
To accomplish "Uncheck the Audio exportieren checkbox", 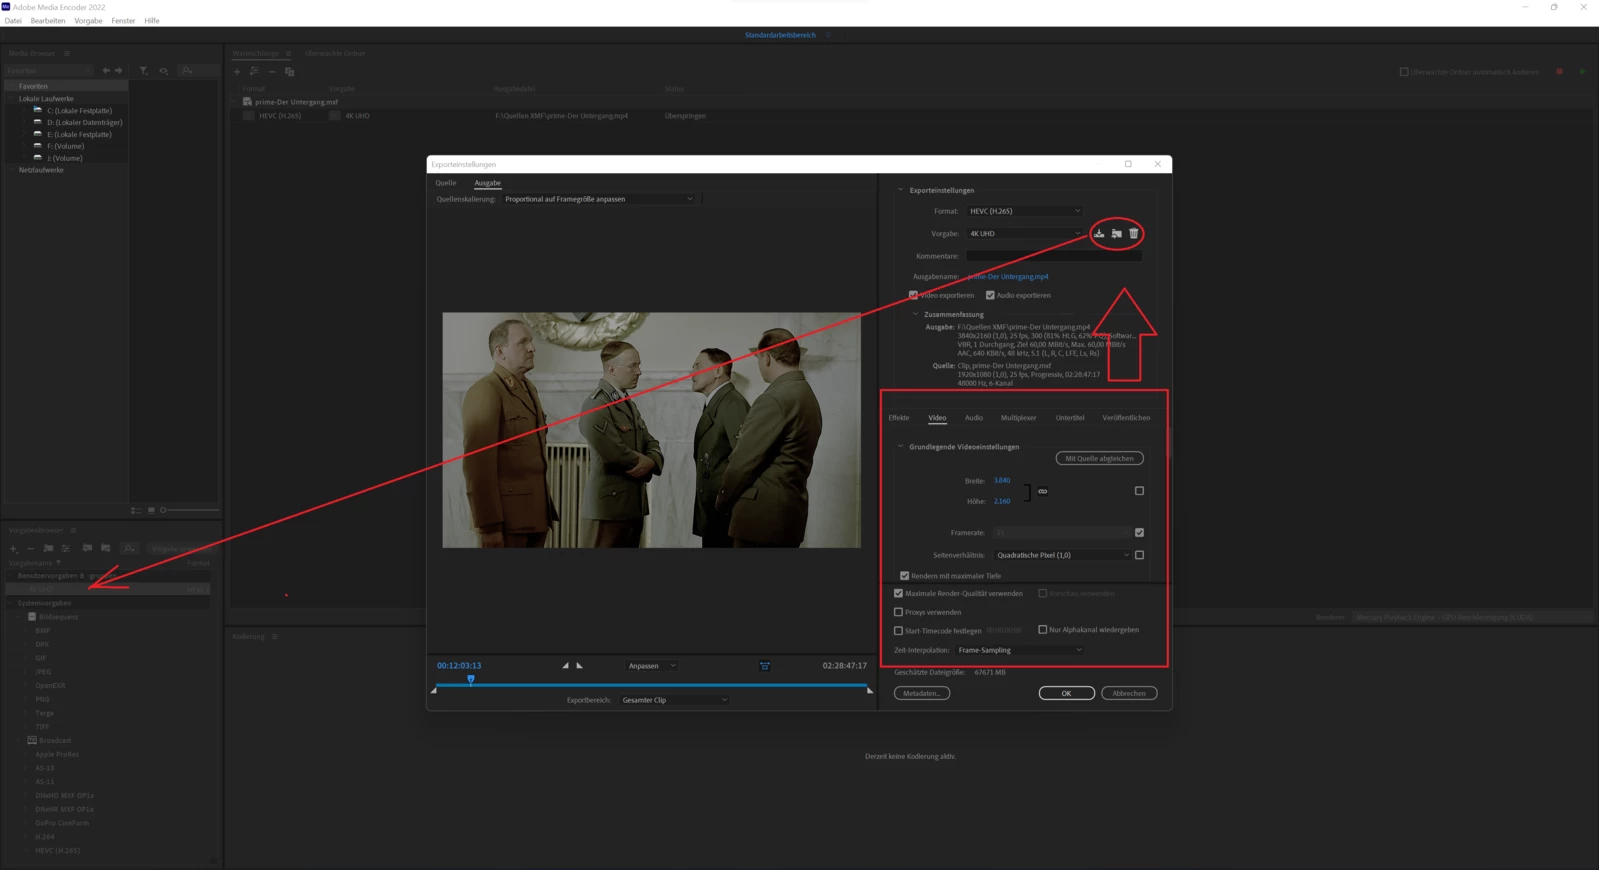I will click(990, 295).
